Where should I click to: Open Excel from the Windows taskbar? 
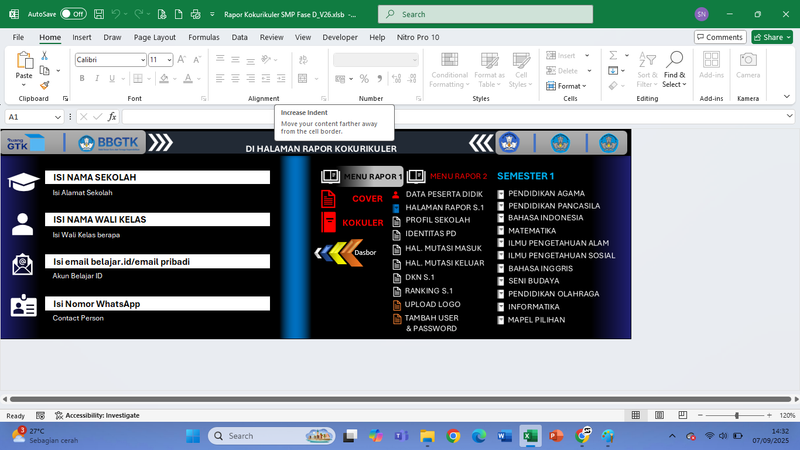[531, 436]
